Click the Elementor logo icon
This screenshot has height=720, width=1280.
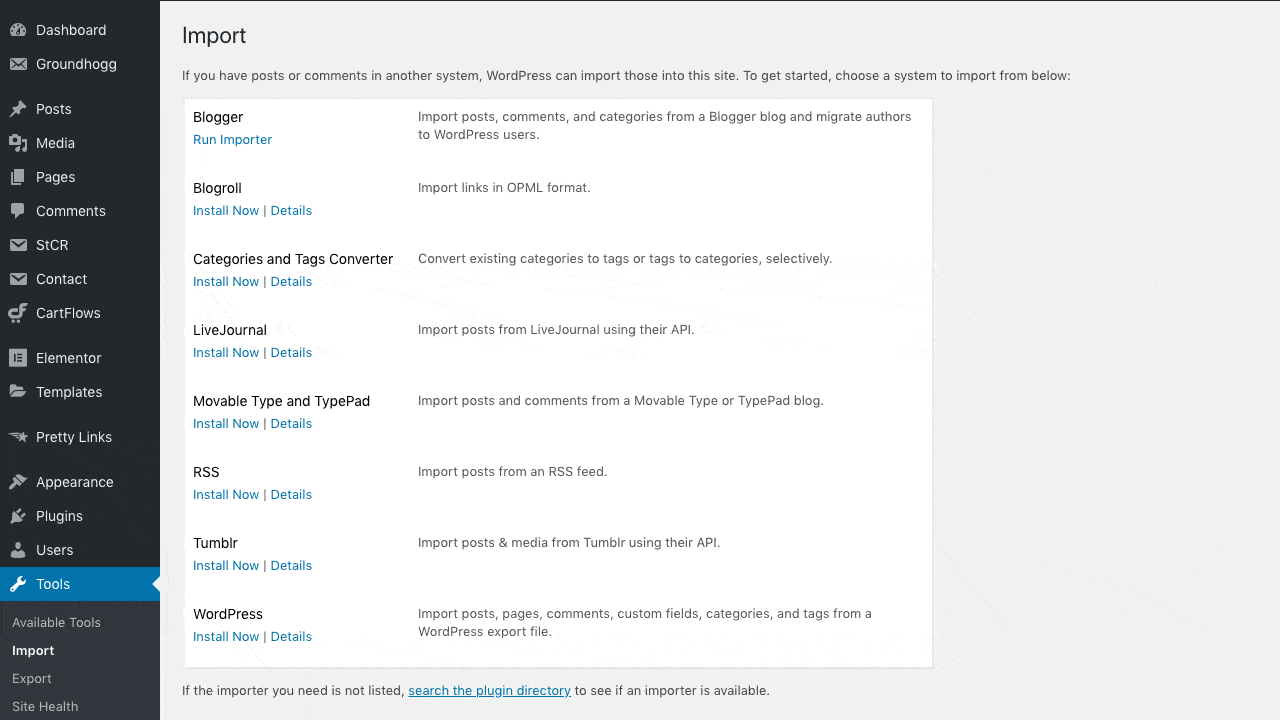18,358
